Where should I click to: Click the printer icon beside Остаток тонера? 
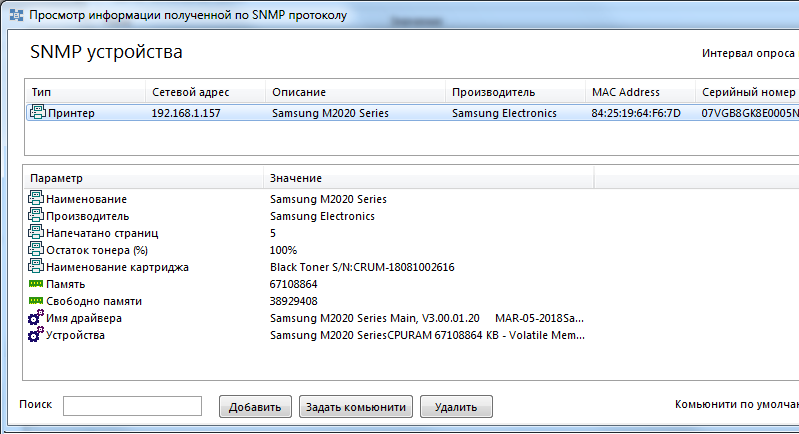[x=36, y=250]
